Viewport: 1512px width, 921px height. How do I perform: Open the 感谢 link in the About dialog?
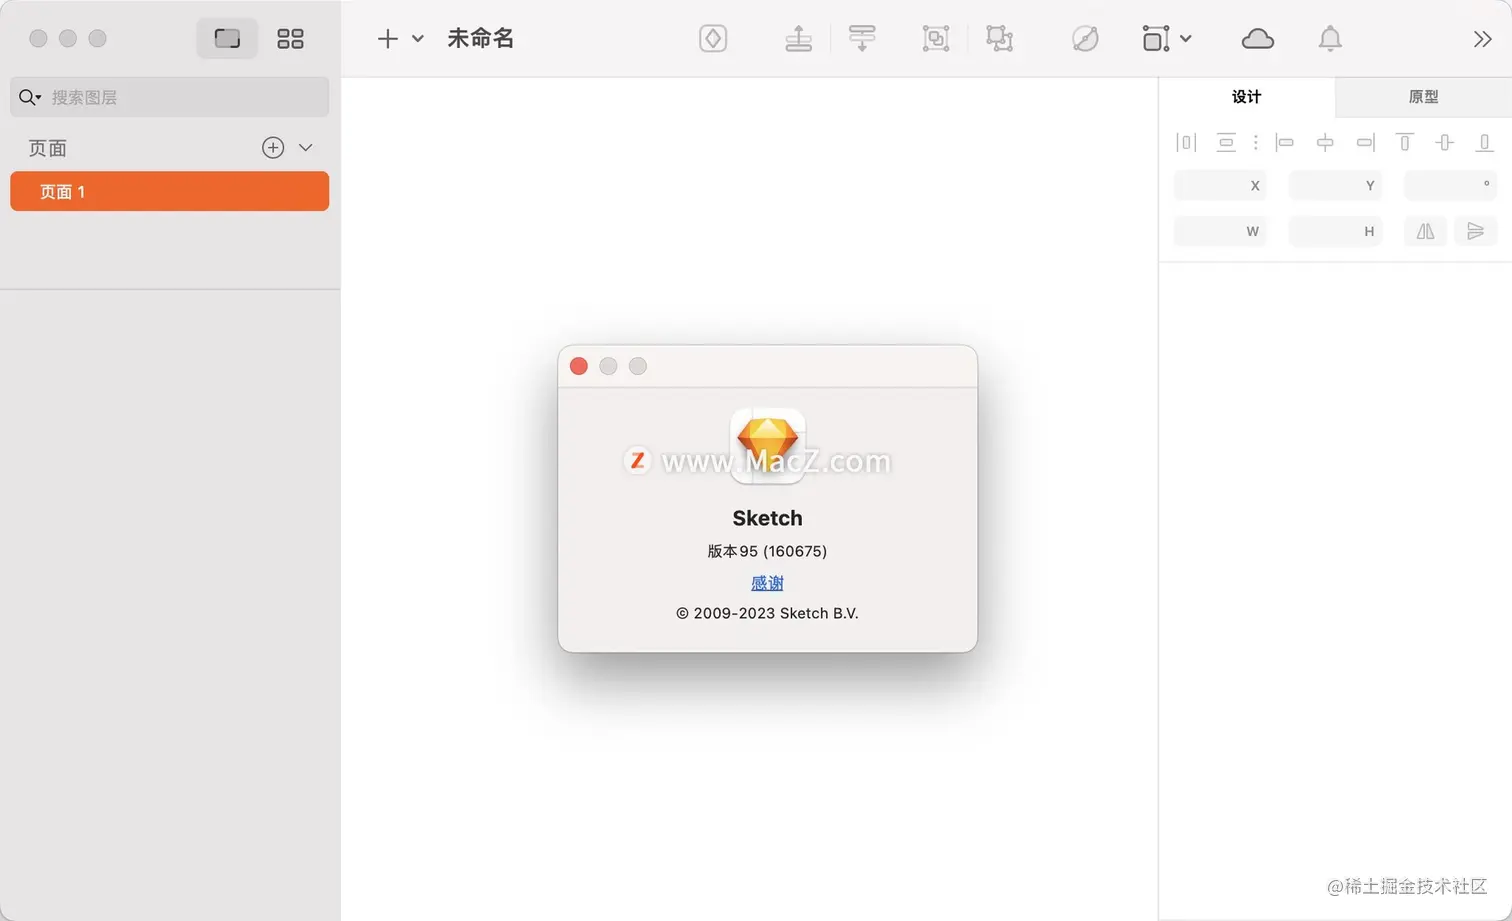click(767, 583)
